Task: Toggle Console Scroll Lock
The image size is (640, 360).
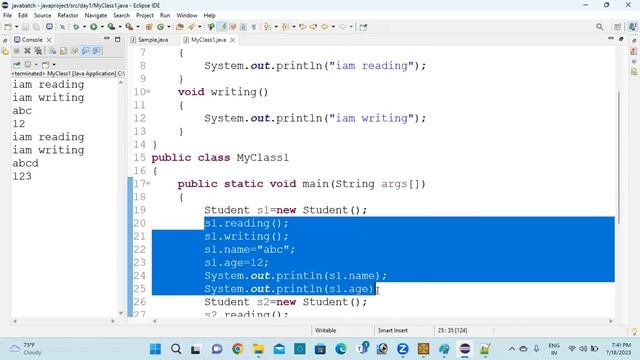Action: pyautogui.click(x=63, y=51)
